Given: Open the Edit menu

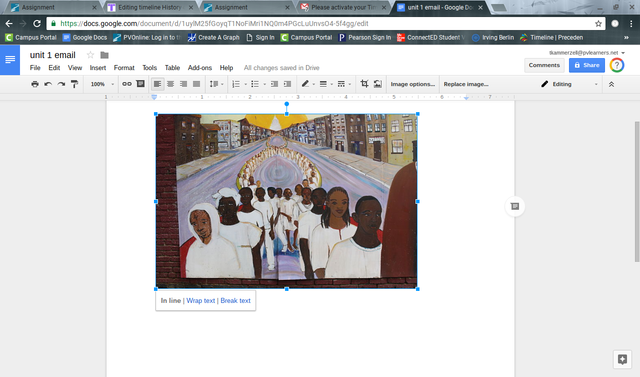Looking at the screenshot, I should 54,68.
